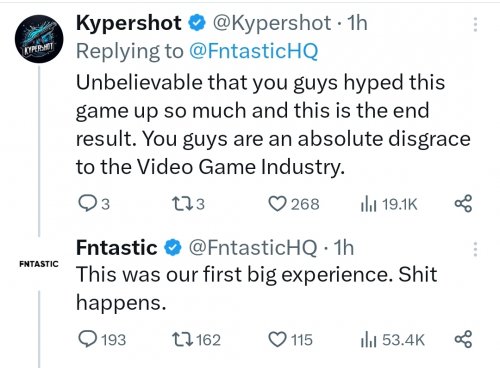The width and height of the screenshot is (500, 368).
Task: Open more options on Fntastic's tweet
Action: pos(475,249)
